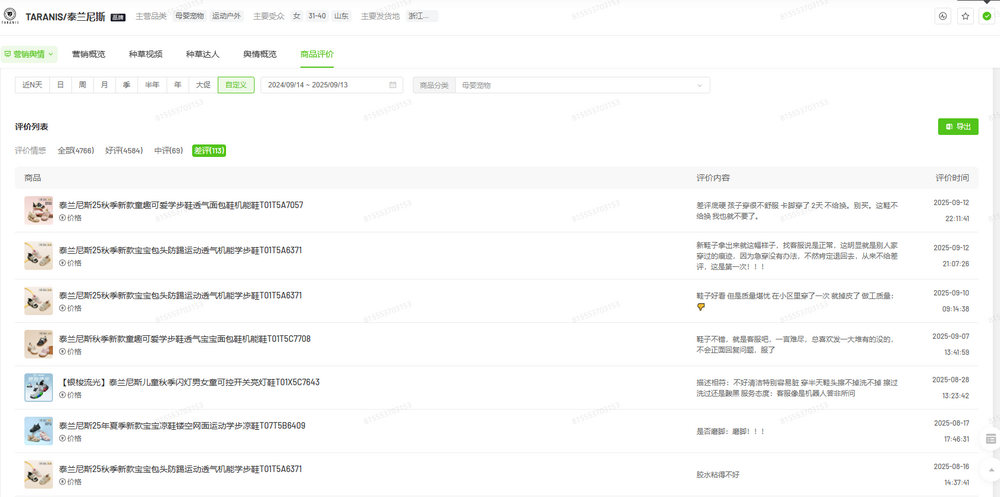The image size is (1000, 497).
Task: Click the price icon under product T01T5C7708
Action: tap(62, 352)
